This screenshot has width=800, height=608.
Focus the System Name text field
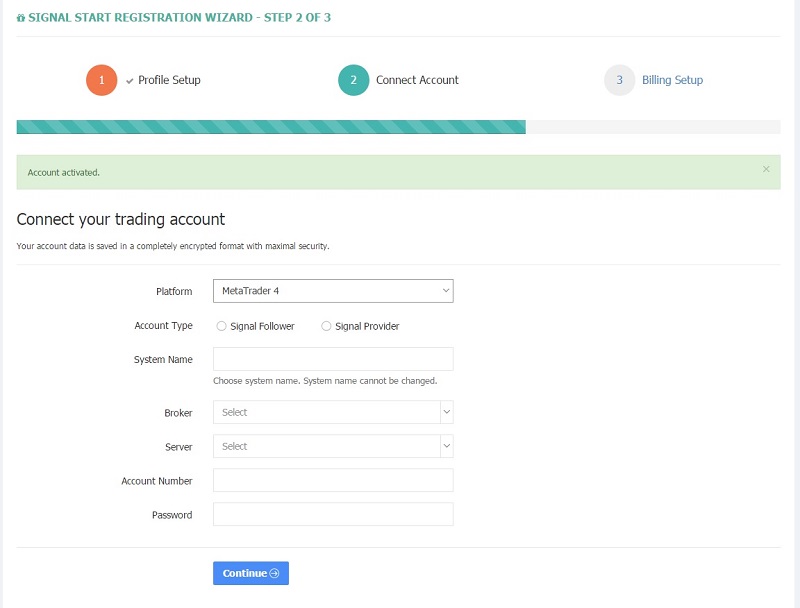click(x=333, y=359)
